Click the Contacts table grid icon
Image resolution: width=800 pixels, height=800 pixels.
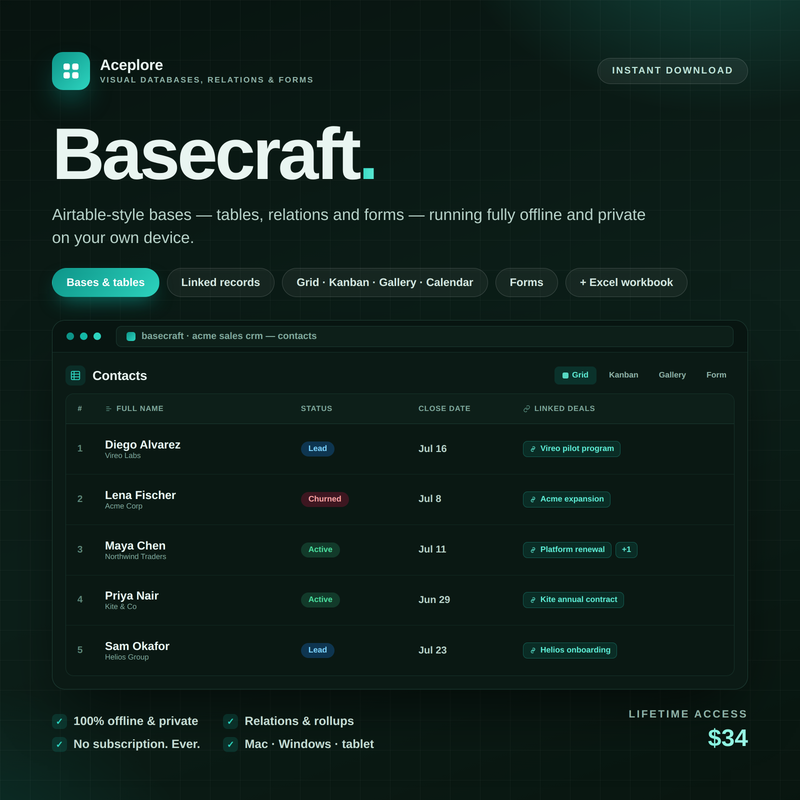click(76, 376)
